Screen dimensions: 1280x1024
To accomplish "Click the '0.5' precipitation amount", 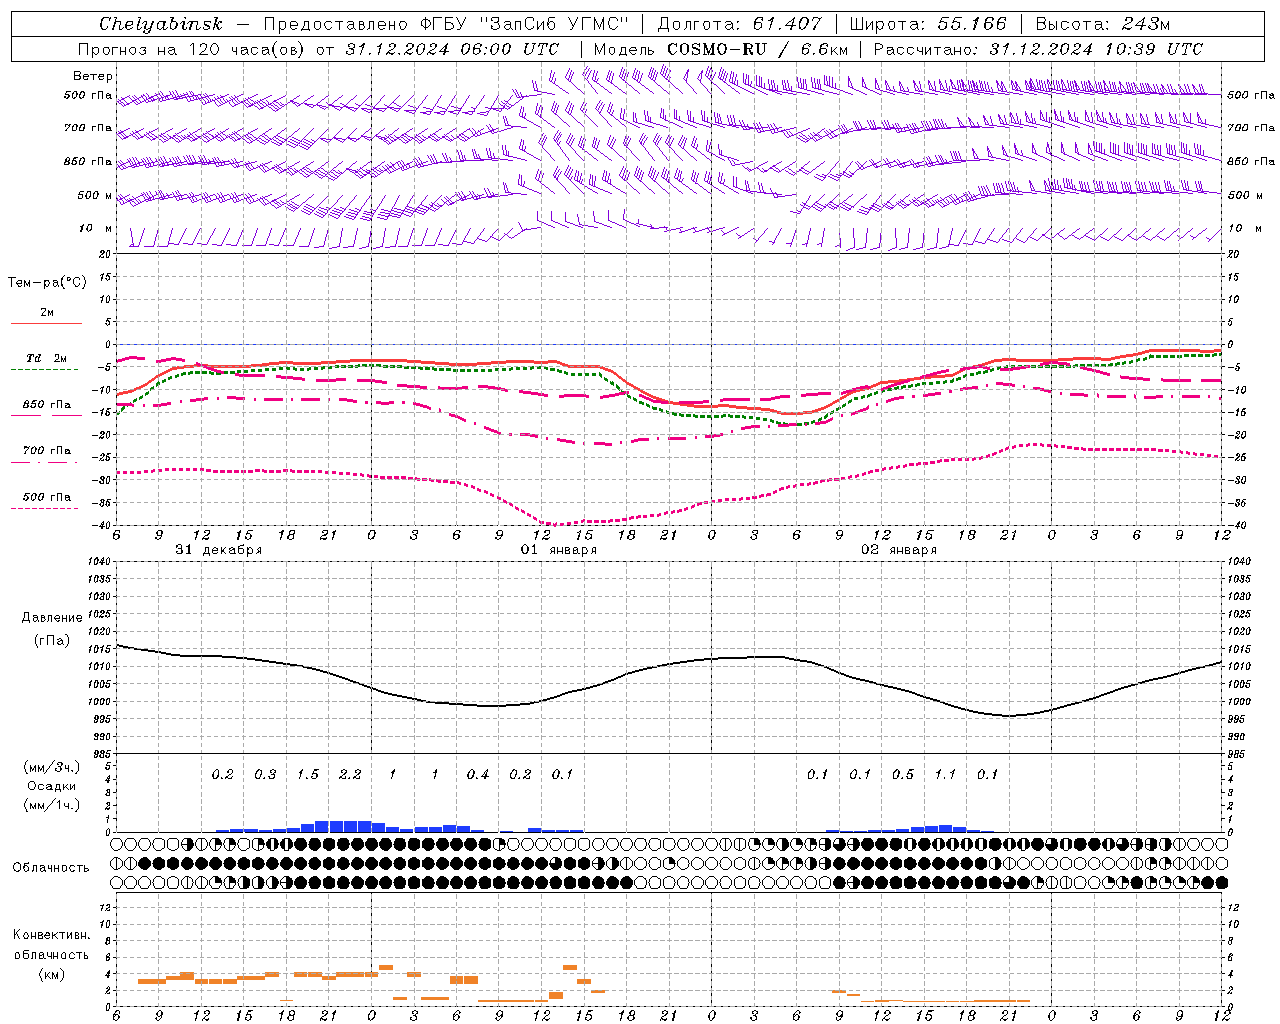I will point(903,775).
